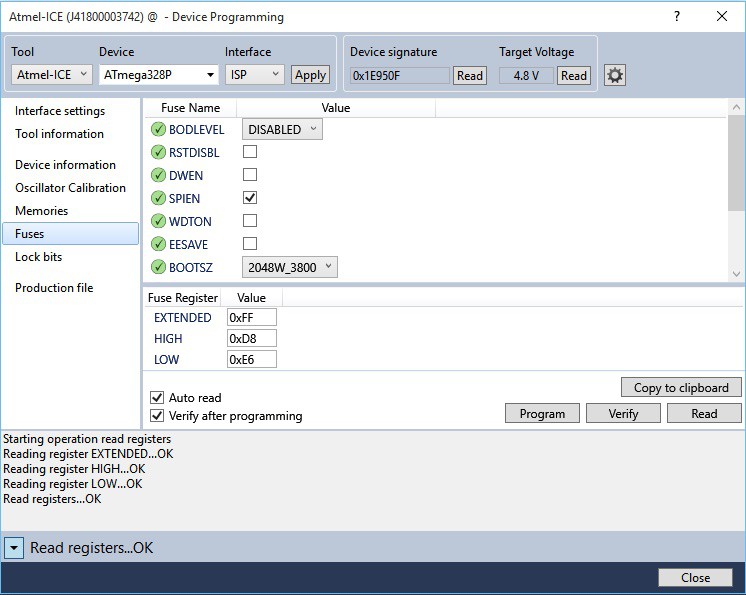Click the BODLEVEL green status check icon

[158, 129]
